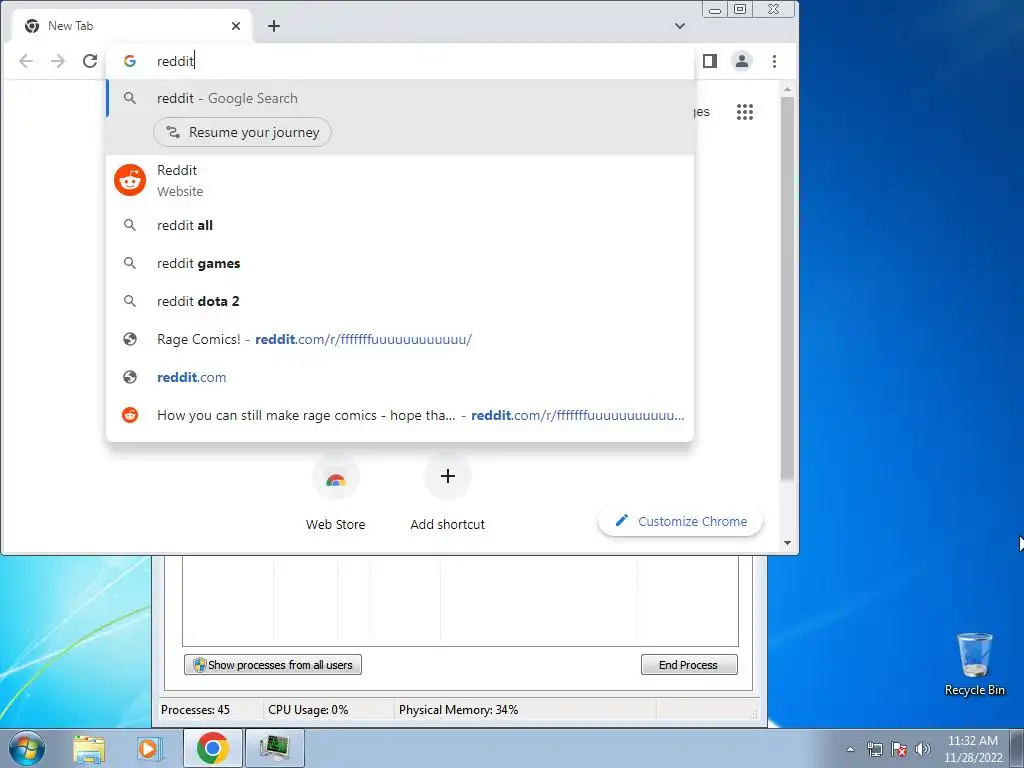Screen dimensions: 1024x768
Task: Click the Action Center flag icon
Action: tap(899, 749)
